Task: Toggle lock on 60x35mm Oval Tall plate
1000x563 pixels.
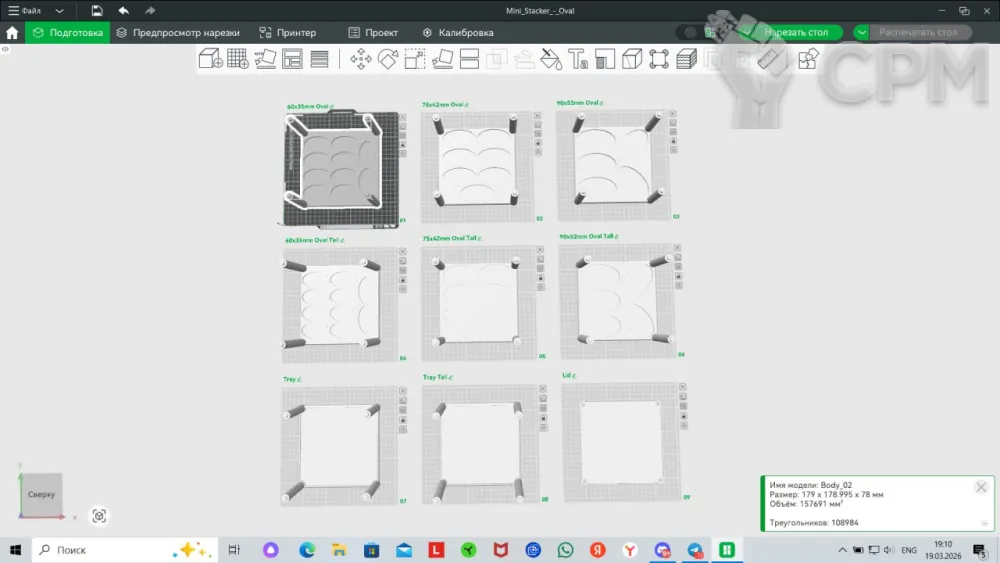Action: point(402,280)
